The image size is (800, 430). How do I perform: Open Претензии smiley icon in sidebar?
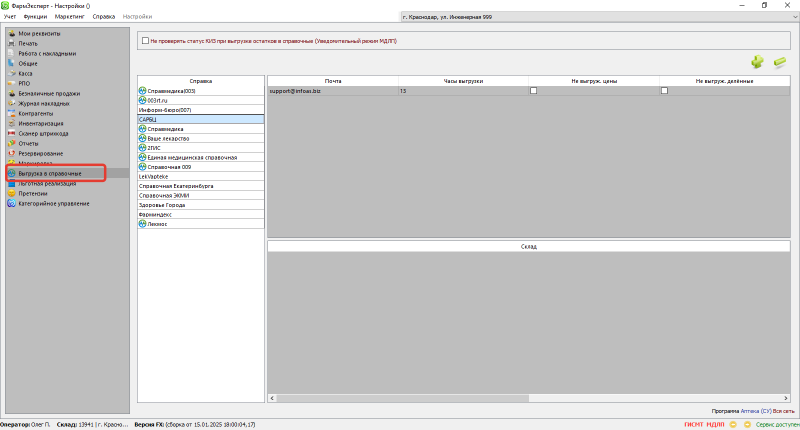(12, 193)
